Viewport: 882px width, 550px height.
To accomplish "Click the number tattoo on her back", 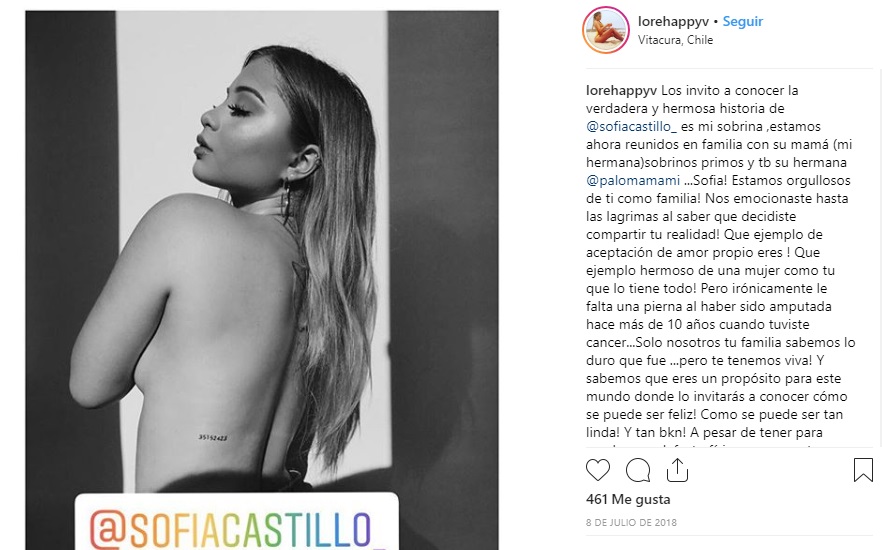I will pos(213,437).
